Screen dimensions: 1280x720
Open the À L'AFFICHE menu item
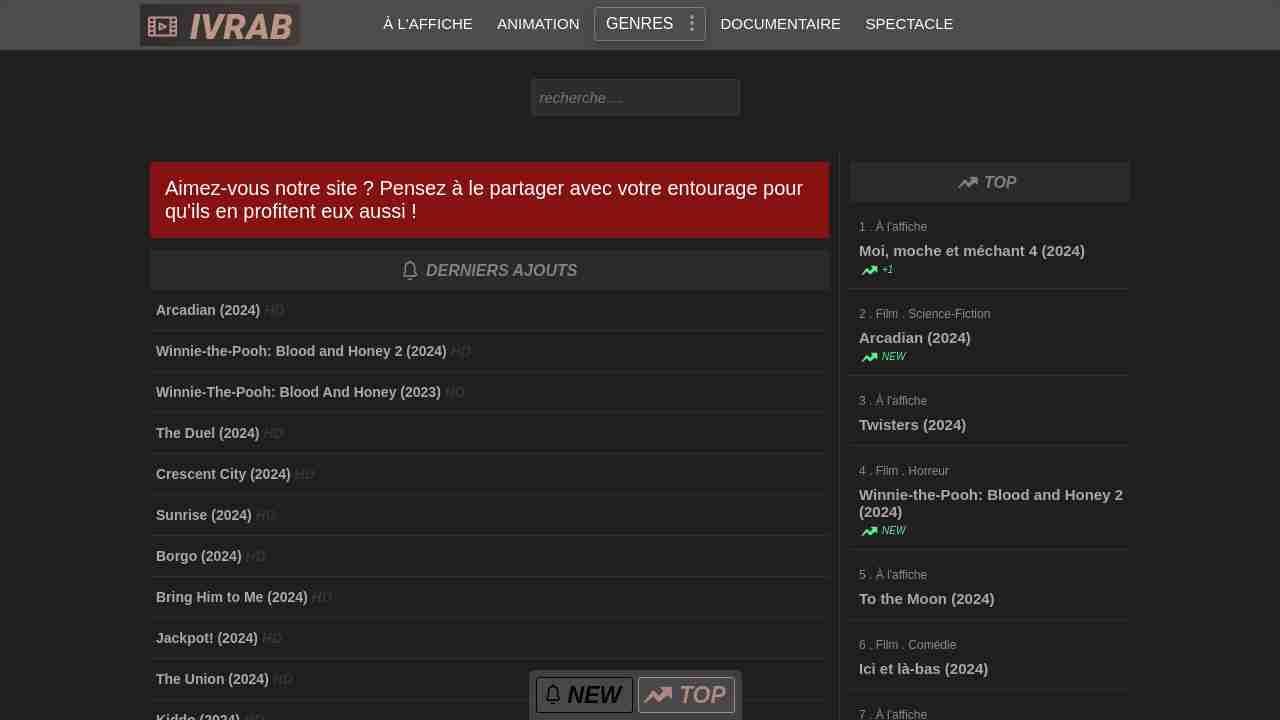tap(427, 24)
